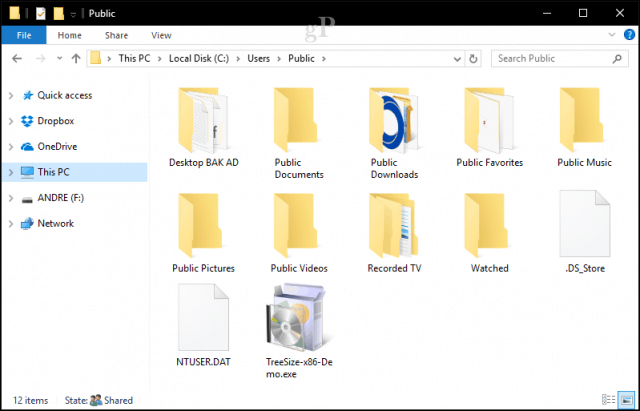Select the NTUSER.DAT file icon

click(203, 317)
